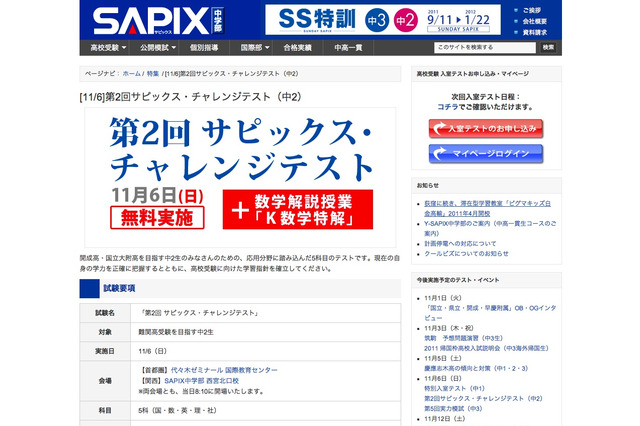Open the ご挨拶 header link
This screenshot has height=426, width=640.
[x=532, y=10]
